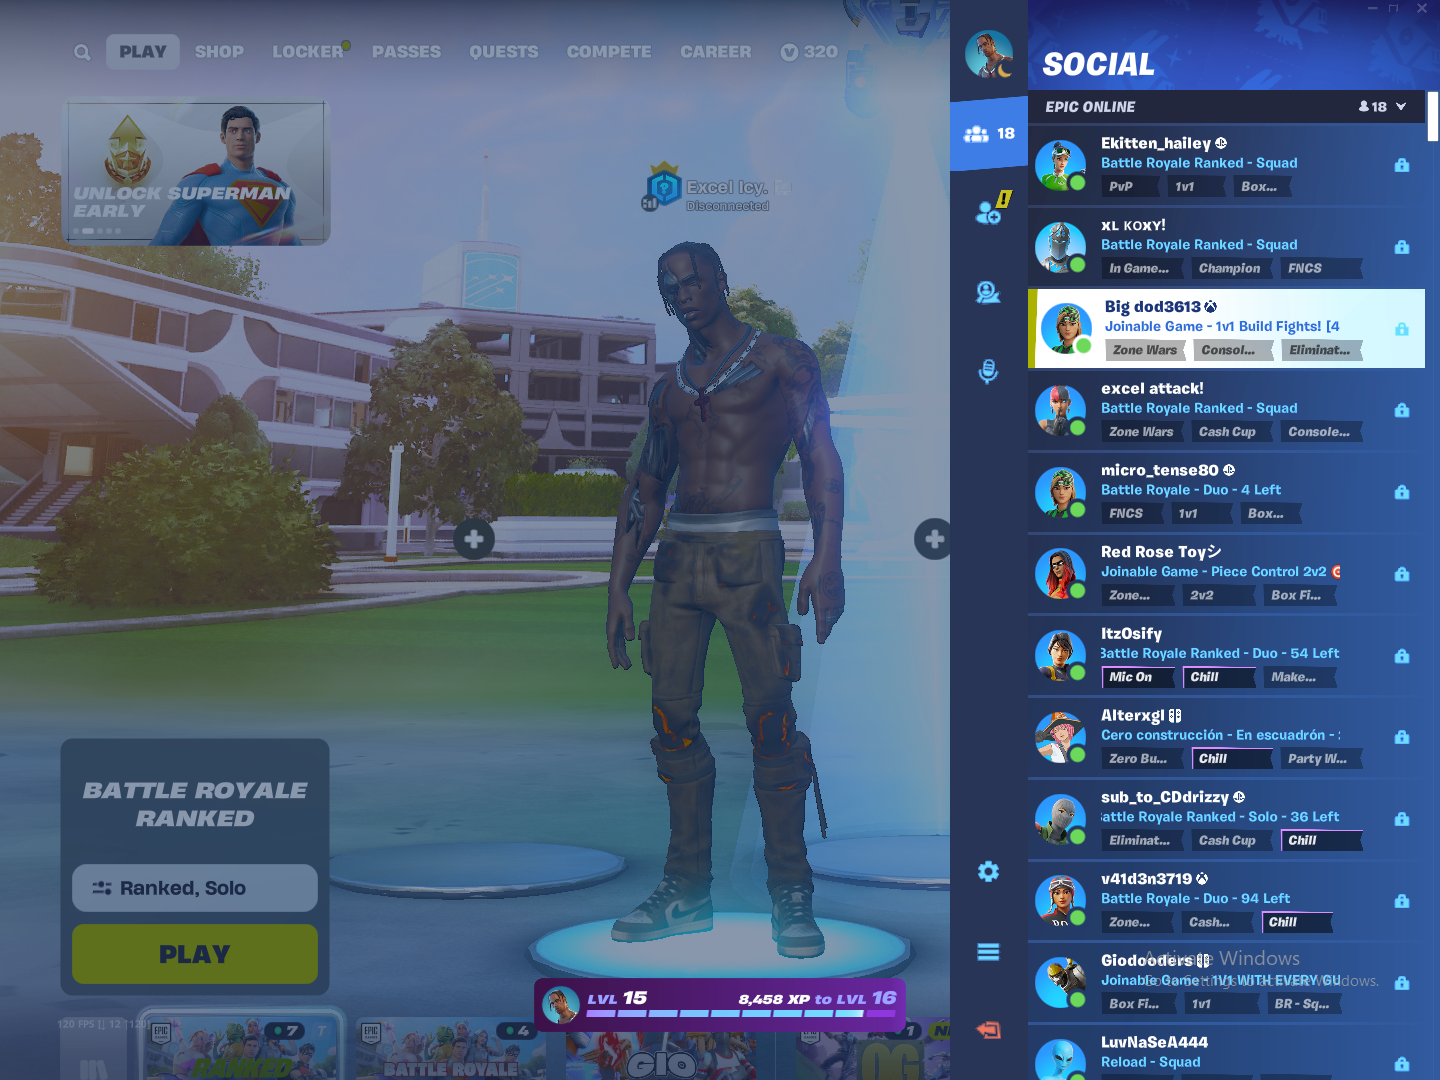Click XL KOXY!'s avatar picture
The width and height of the screenshot is (1440, 1080).
(x=1060, y=247)
